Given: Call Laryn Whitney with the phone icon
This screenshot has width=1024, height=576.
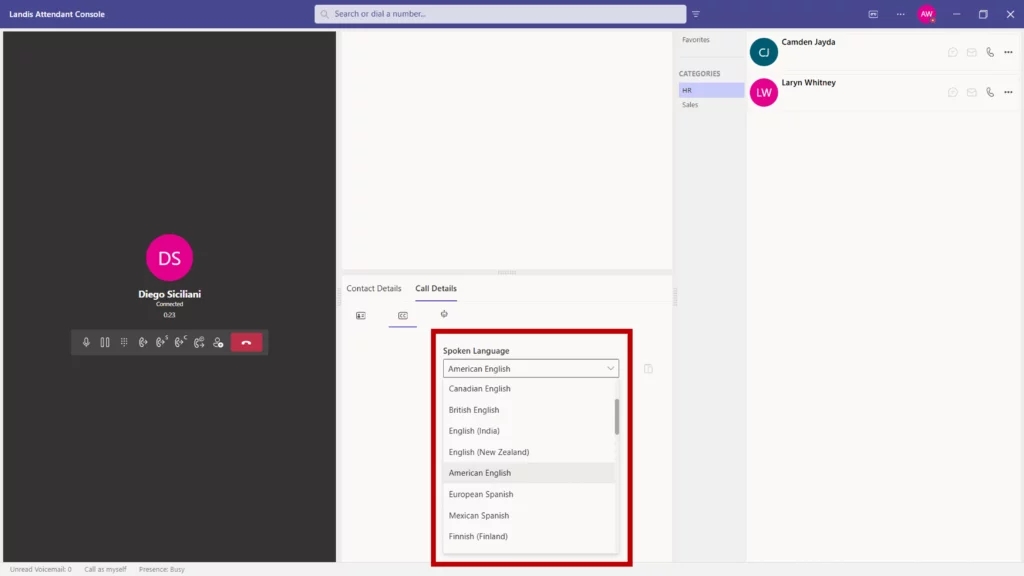Looking at the screenshot, I should point(989,92).
